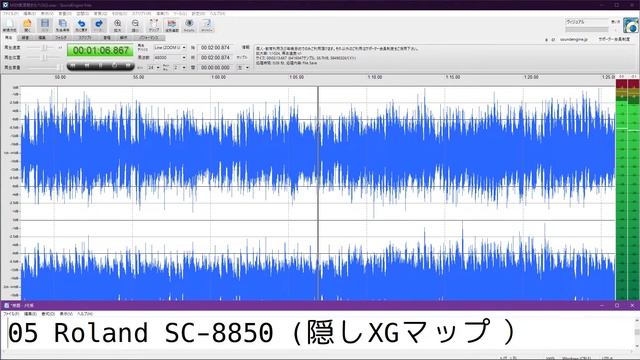This screenshot has height=360, width=640.
Task: Switch to the 再生 tab
Action: pos(8,38)
